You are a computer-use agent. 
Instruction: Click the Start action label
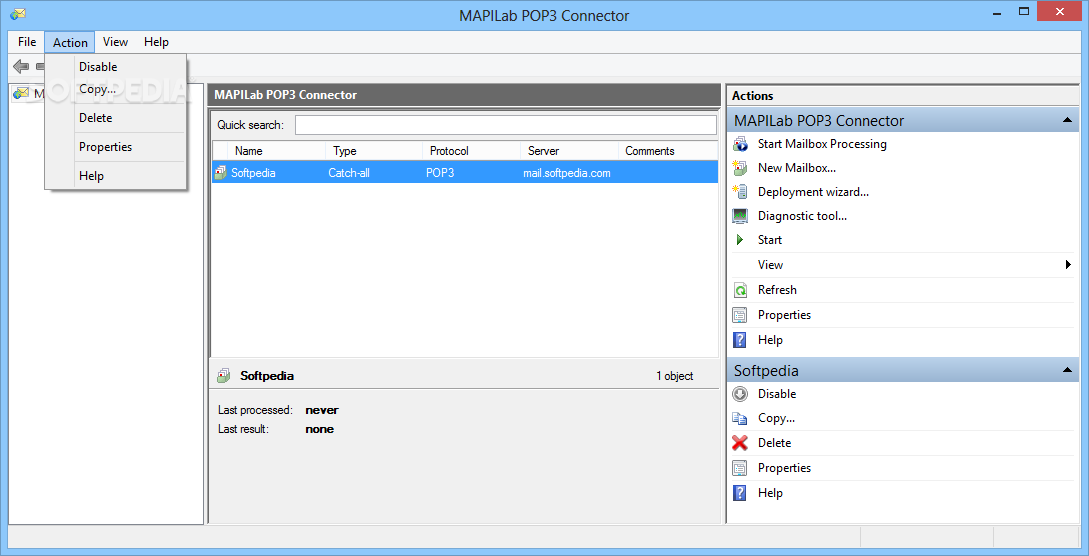point(770,239)
